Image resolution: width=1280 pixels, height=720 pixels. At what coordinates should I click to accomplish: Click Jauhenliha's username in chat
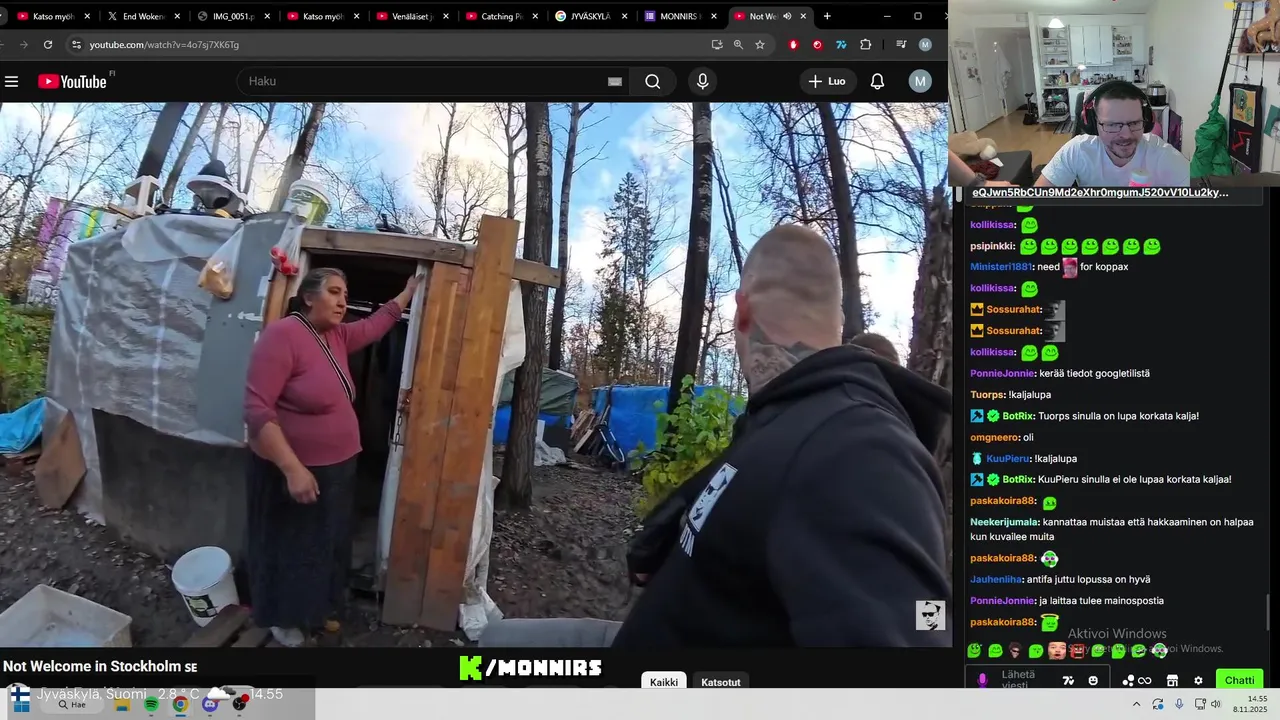pos(996,579)
